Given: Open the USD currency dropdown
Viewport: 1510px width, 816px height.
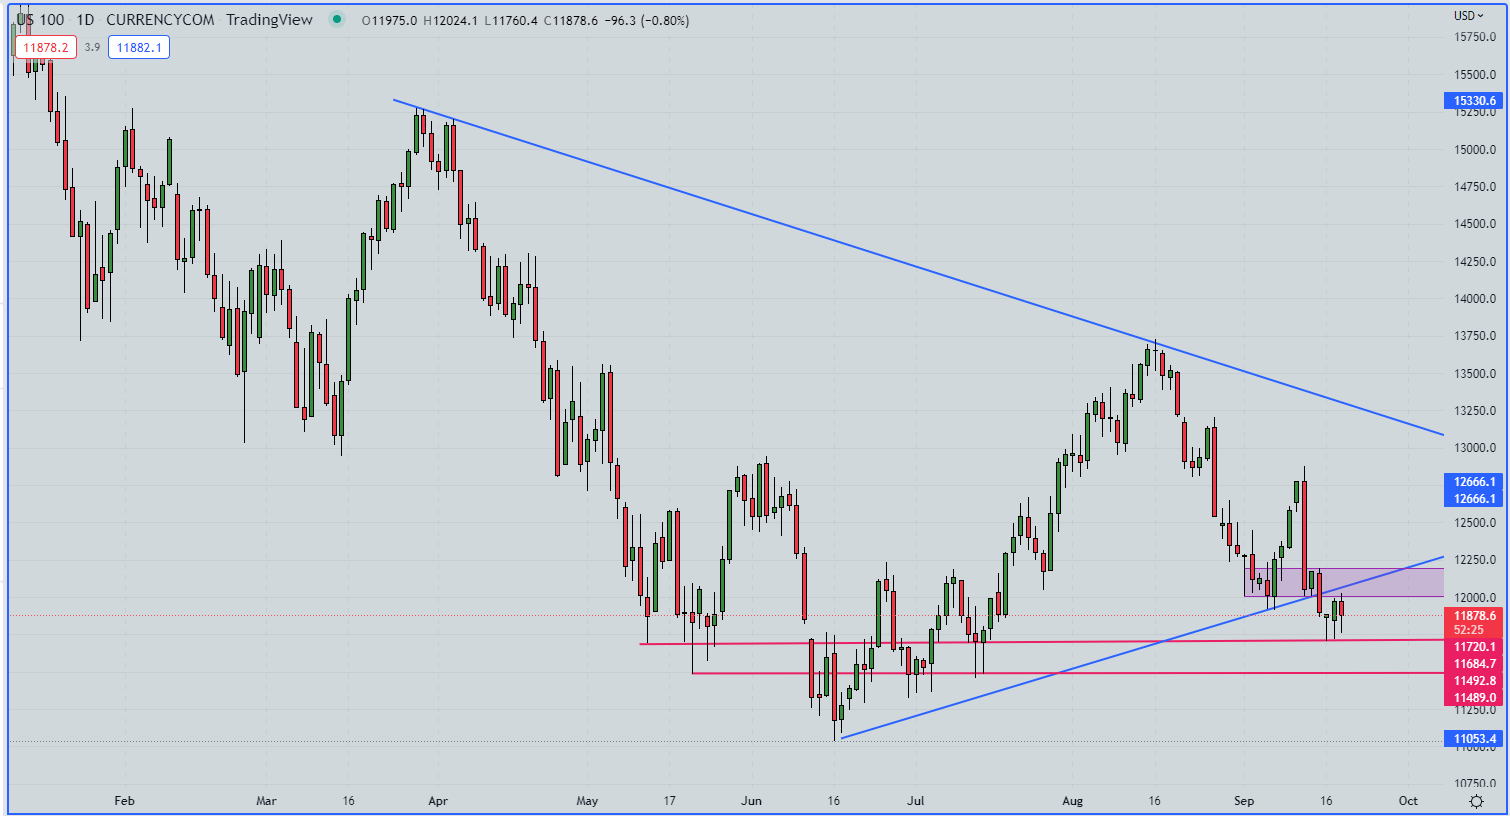Looking at the screenshot, I should (x=1468, y=15).
